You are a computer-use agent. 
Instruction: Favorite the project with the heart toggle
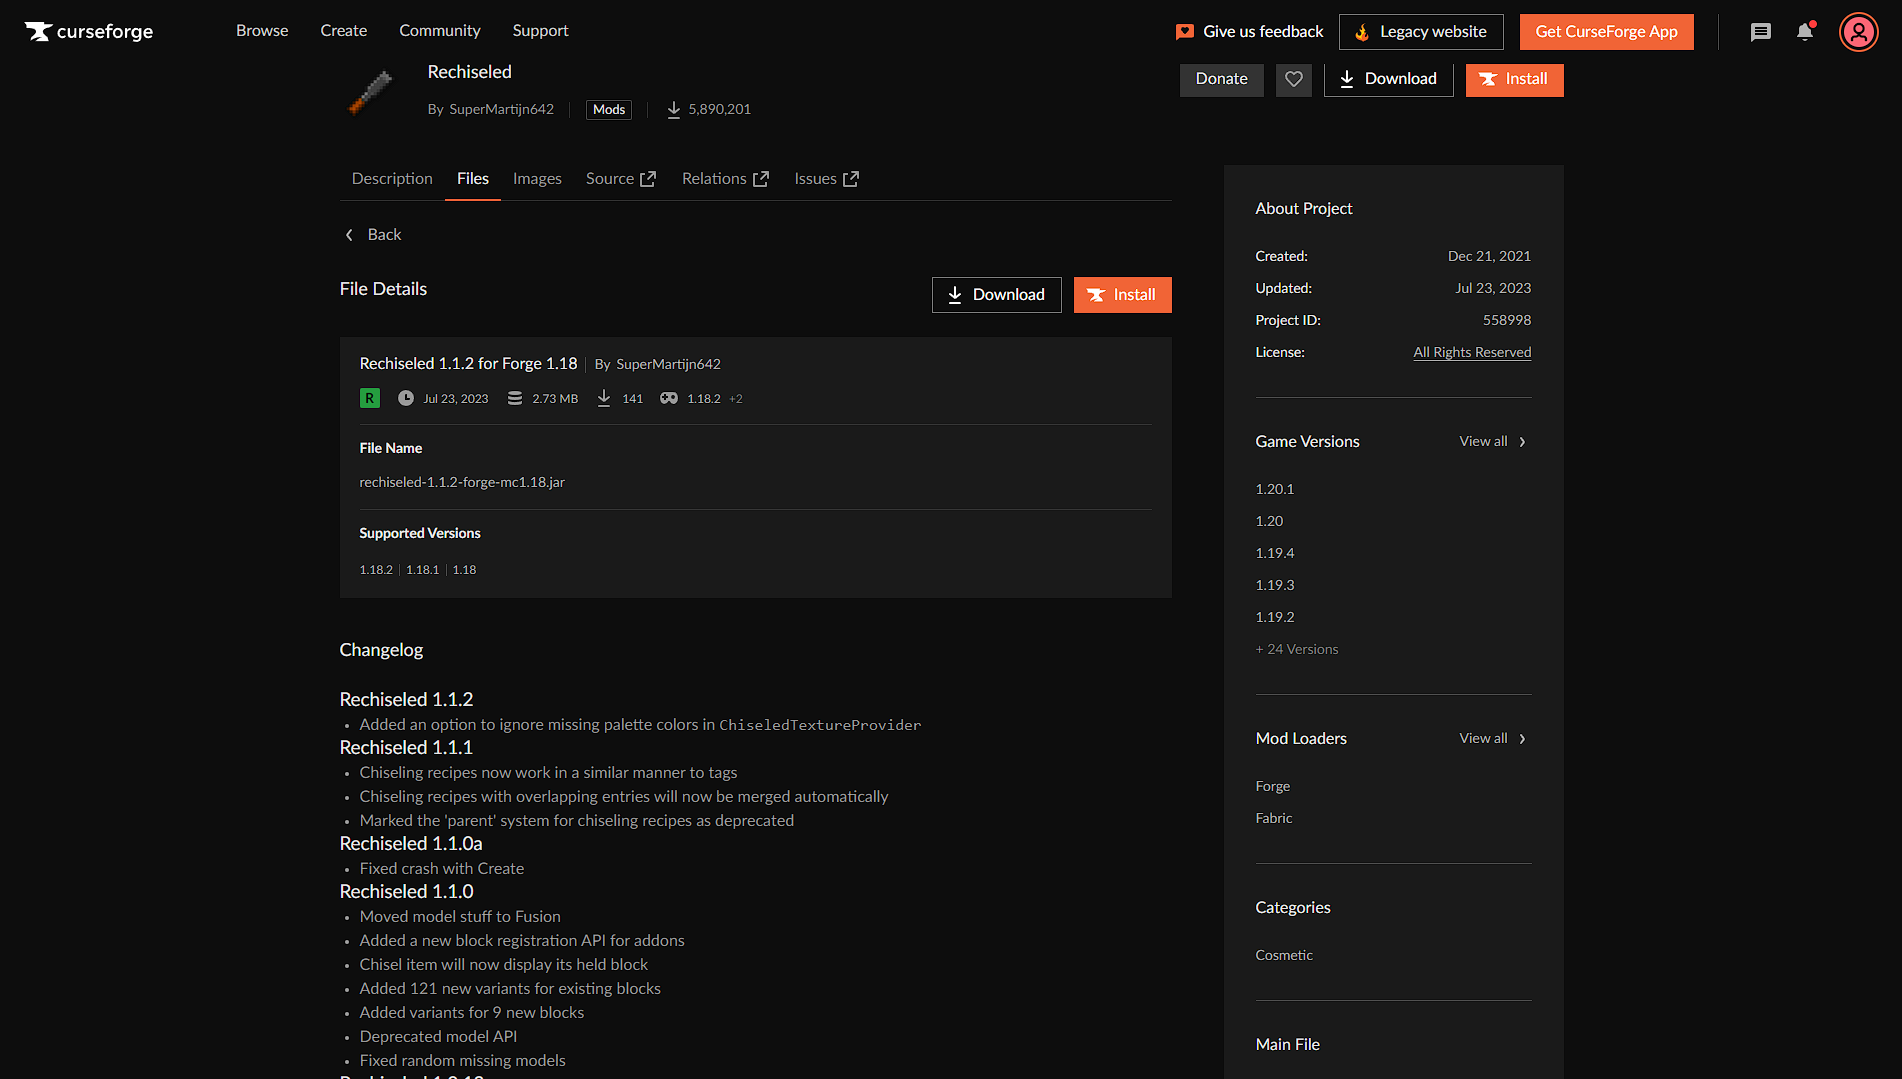pyautogui.click(x=1293, y=79)
